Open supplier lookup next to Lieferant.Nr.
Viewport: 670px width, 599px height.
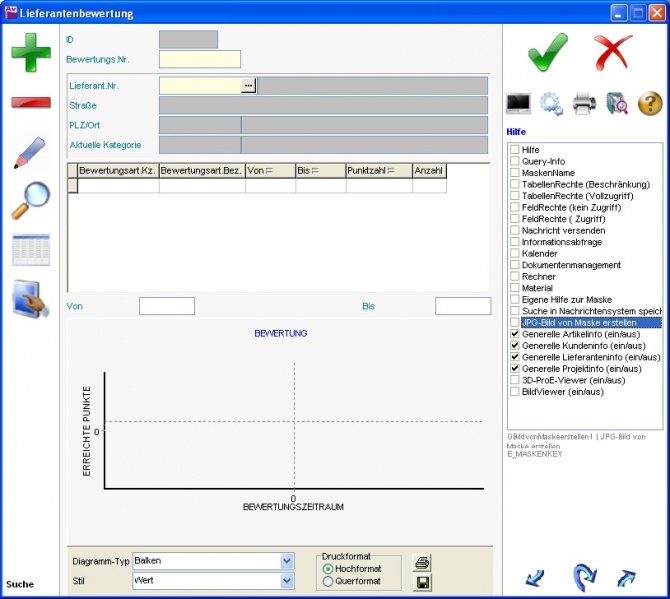249,86
